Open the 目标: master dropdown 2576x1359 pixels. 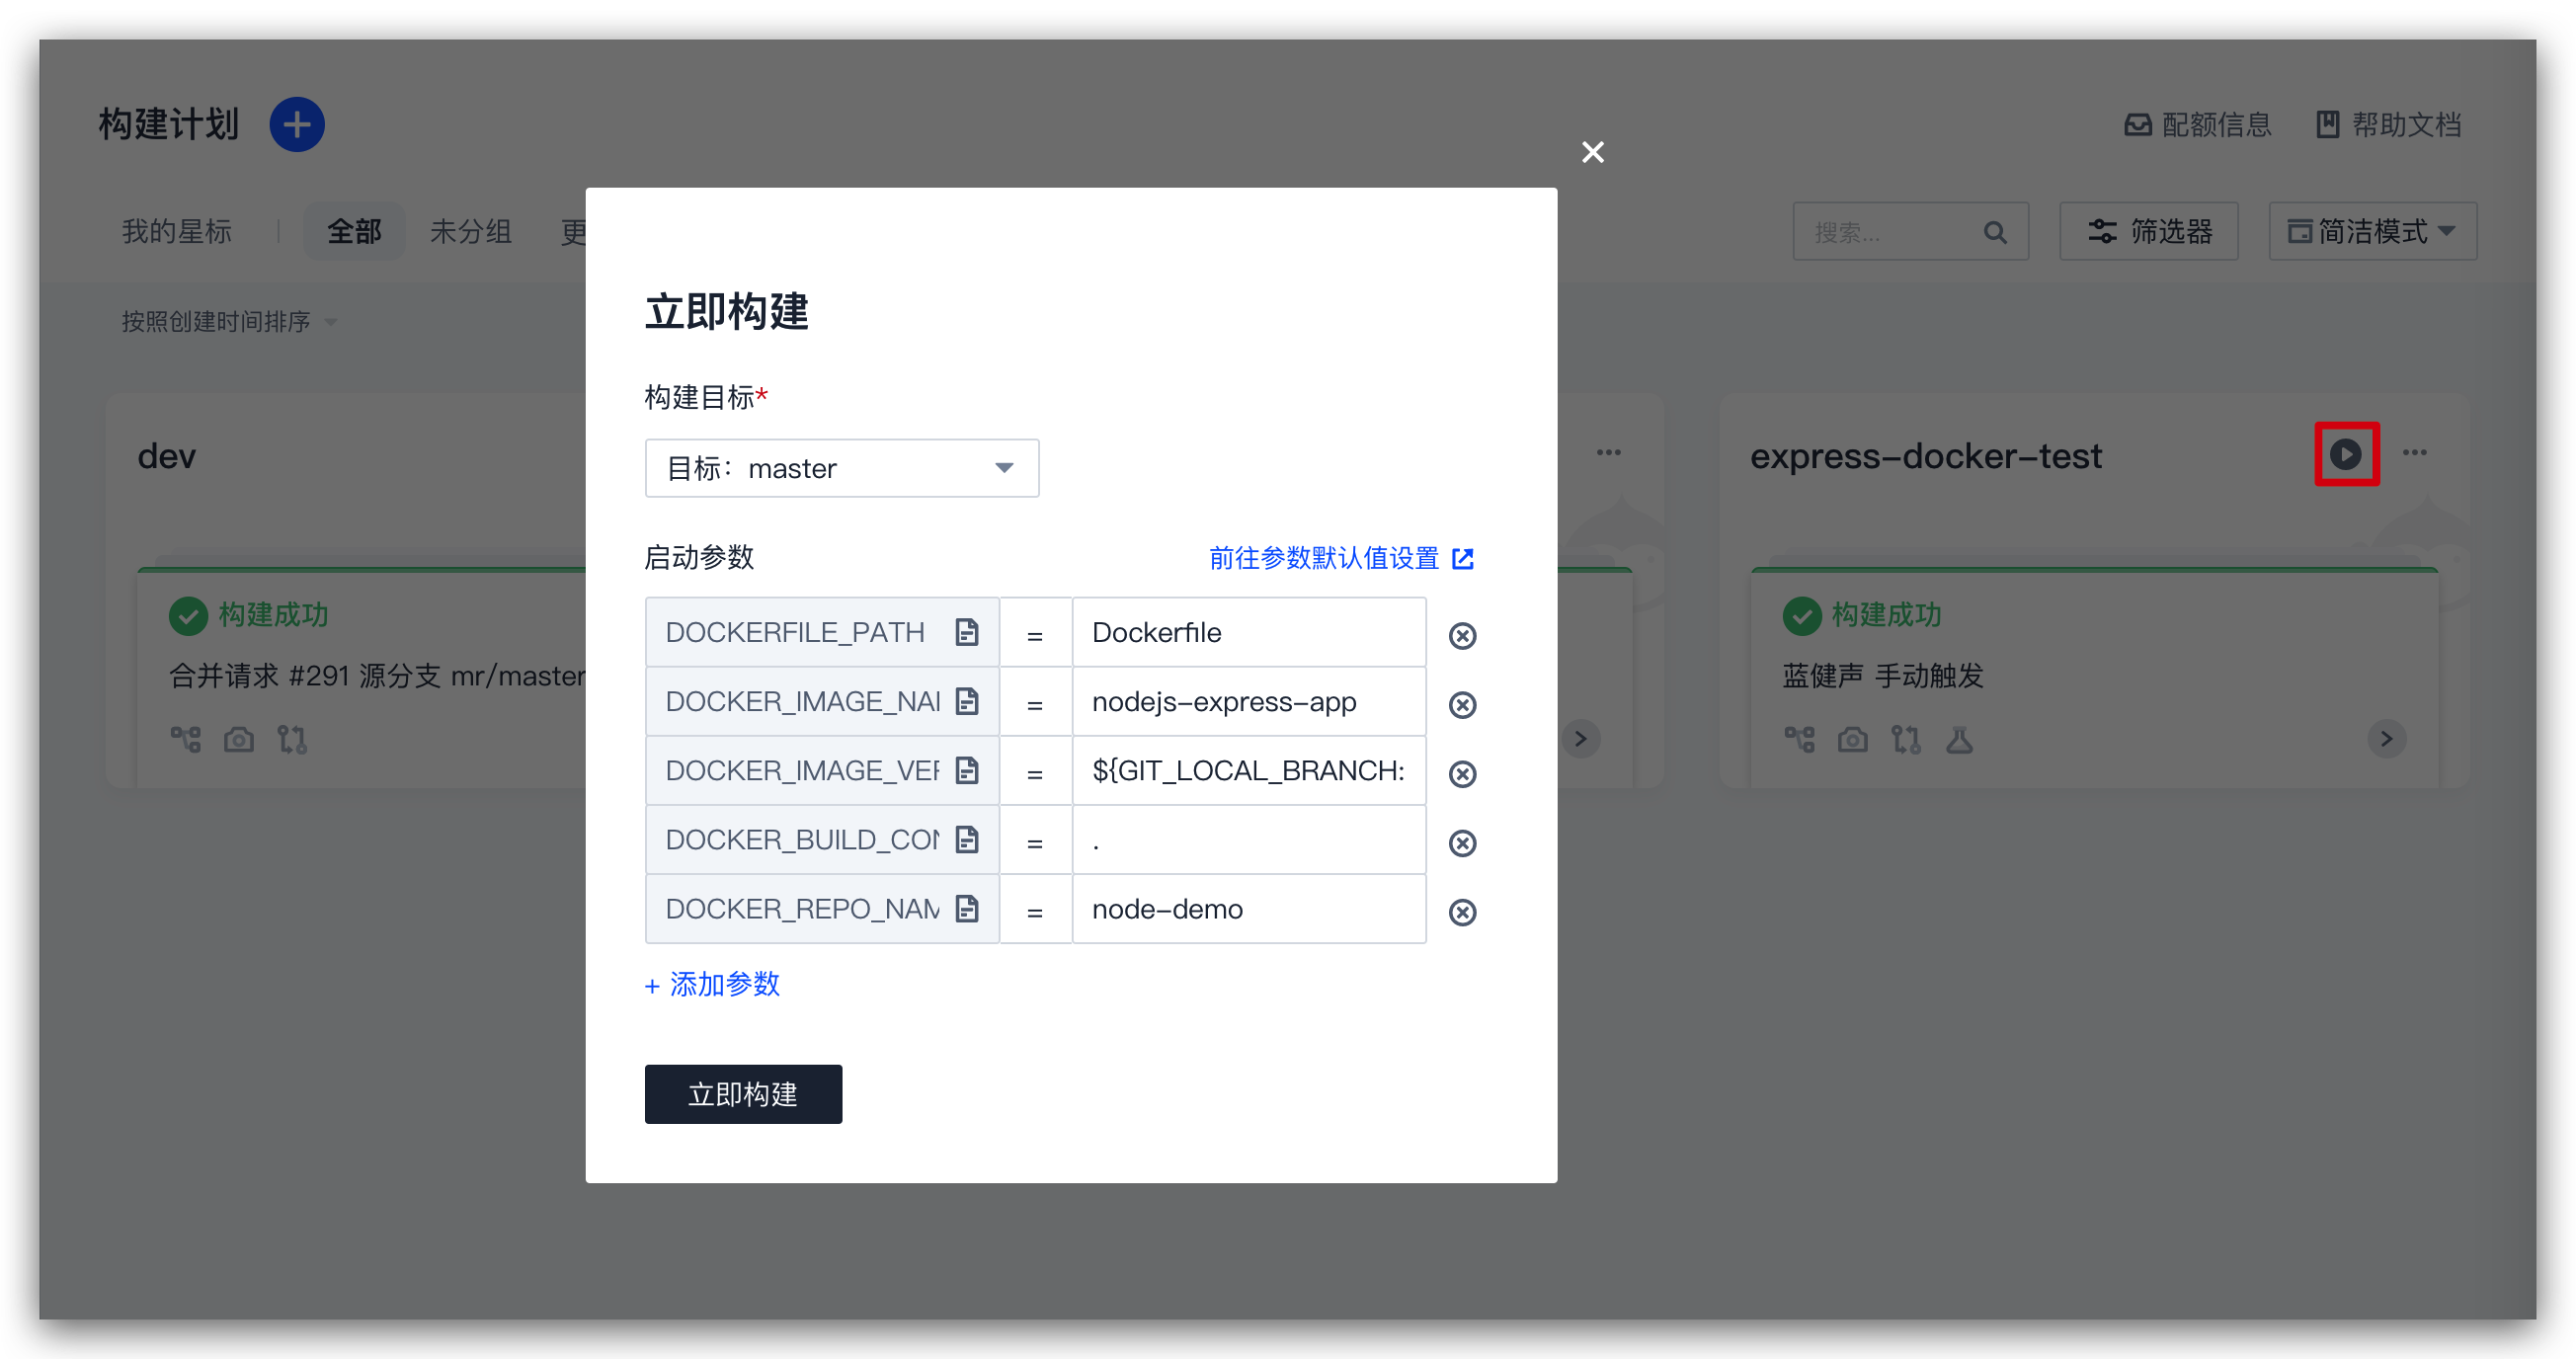click(x=841, y=468)
